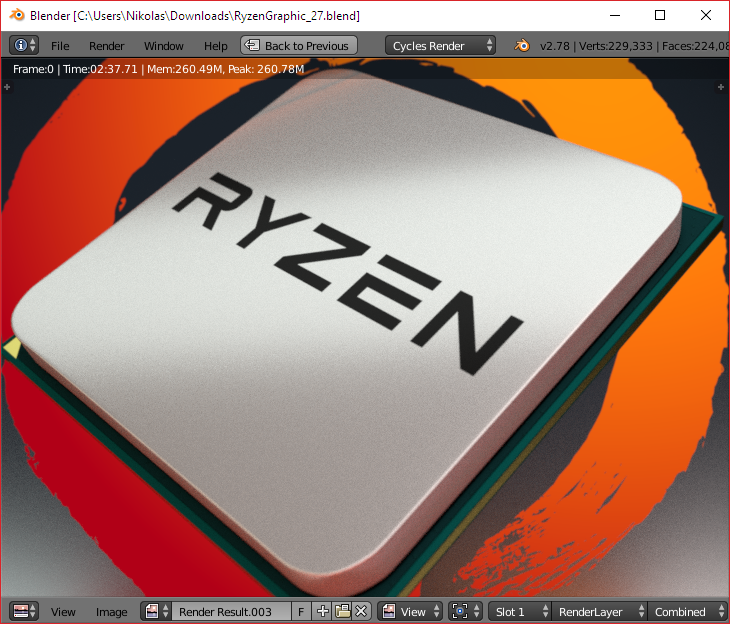Open the Slot 1 render slot dropdown

[520, 611]
